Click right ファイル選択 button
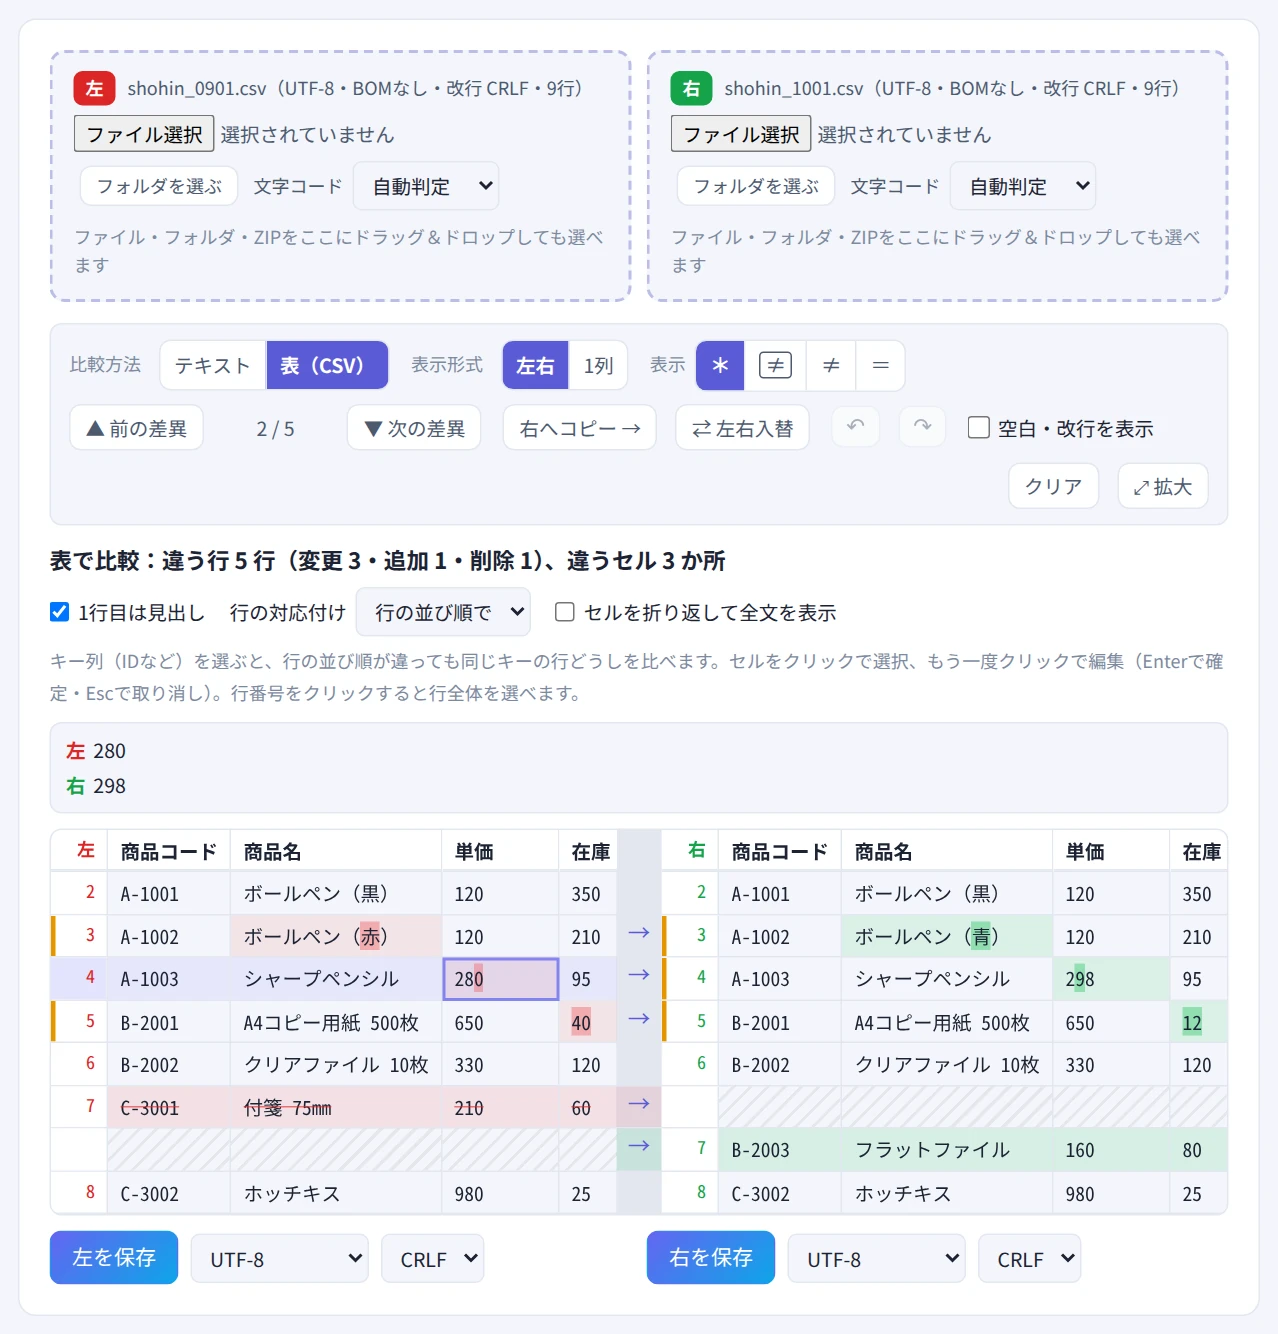Image resolution: width=1278 pixels, height=1334 pixels. 741,134
